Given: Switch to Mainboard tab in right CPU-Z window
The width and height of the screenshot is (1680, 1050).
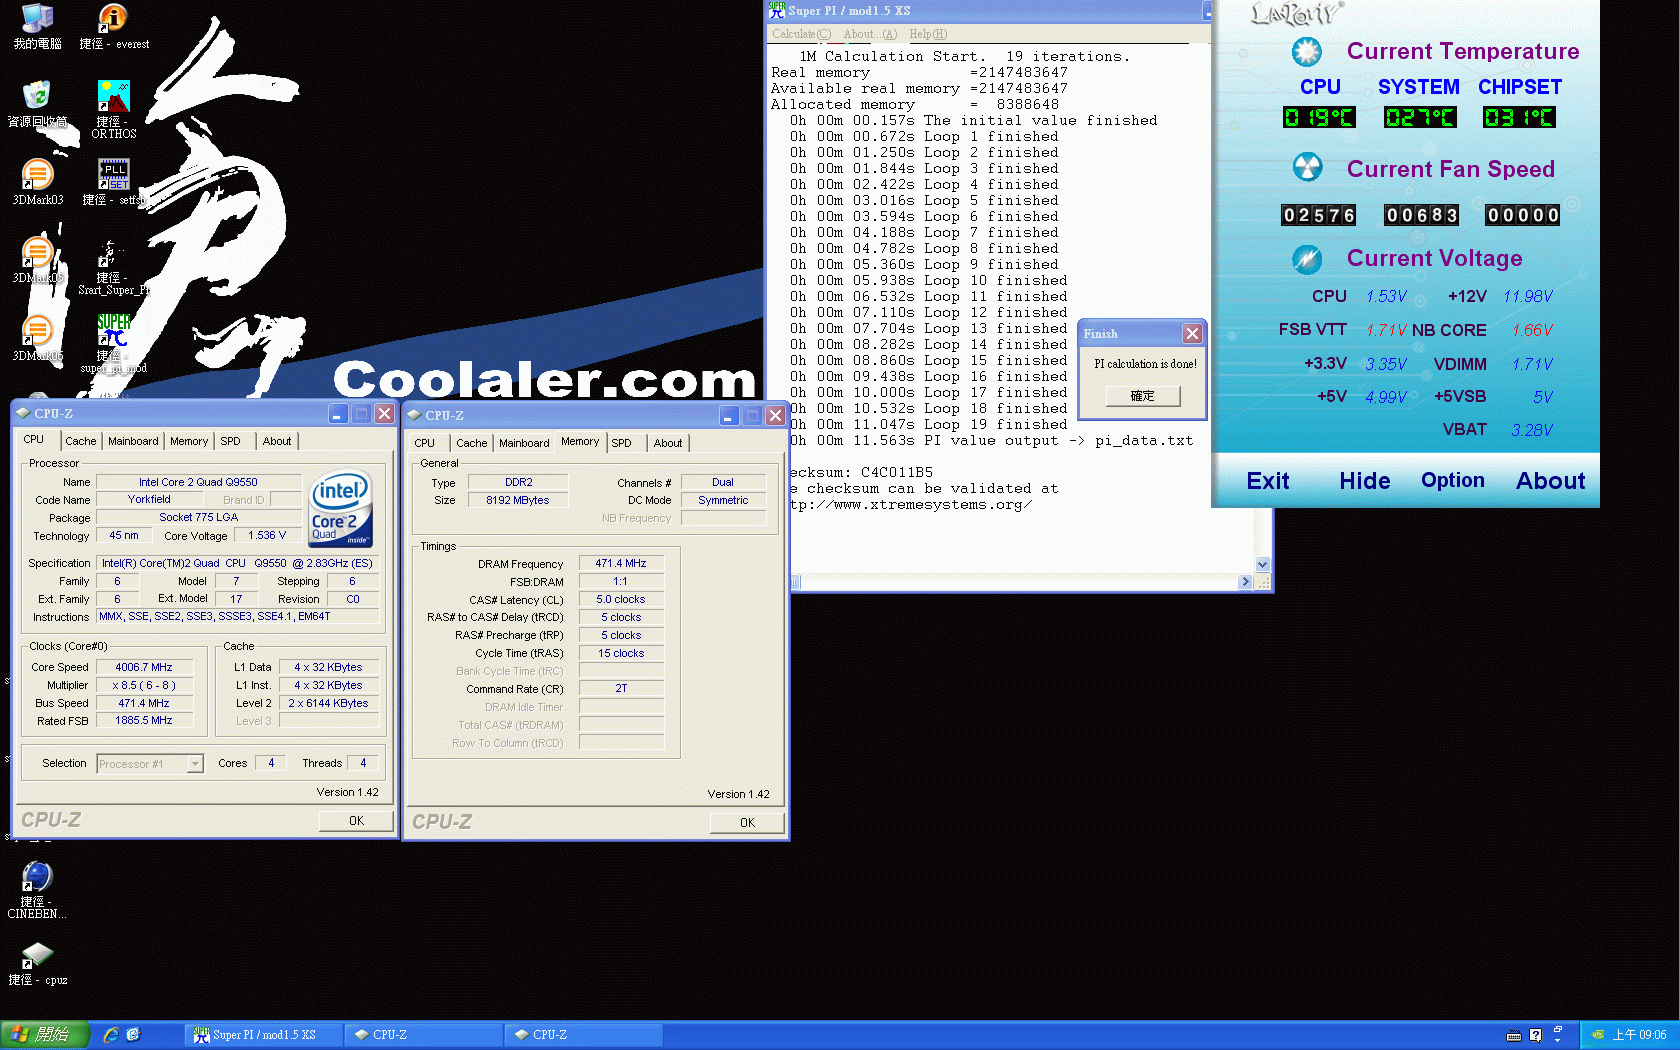Looking at the screenshot, I should click(x=524, y=443).
